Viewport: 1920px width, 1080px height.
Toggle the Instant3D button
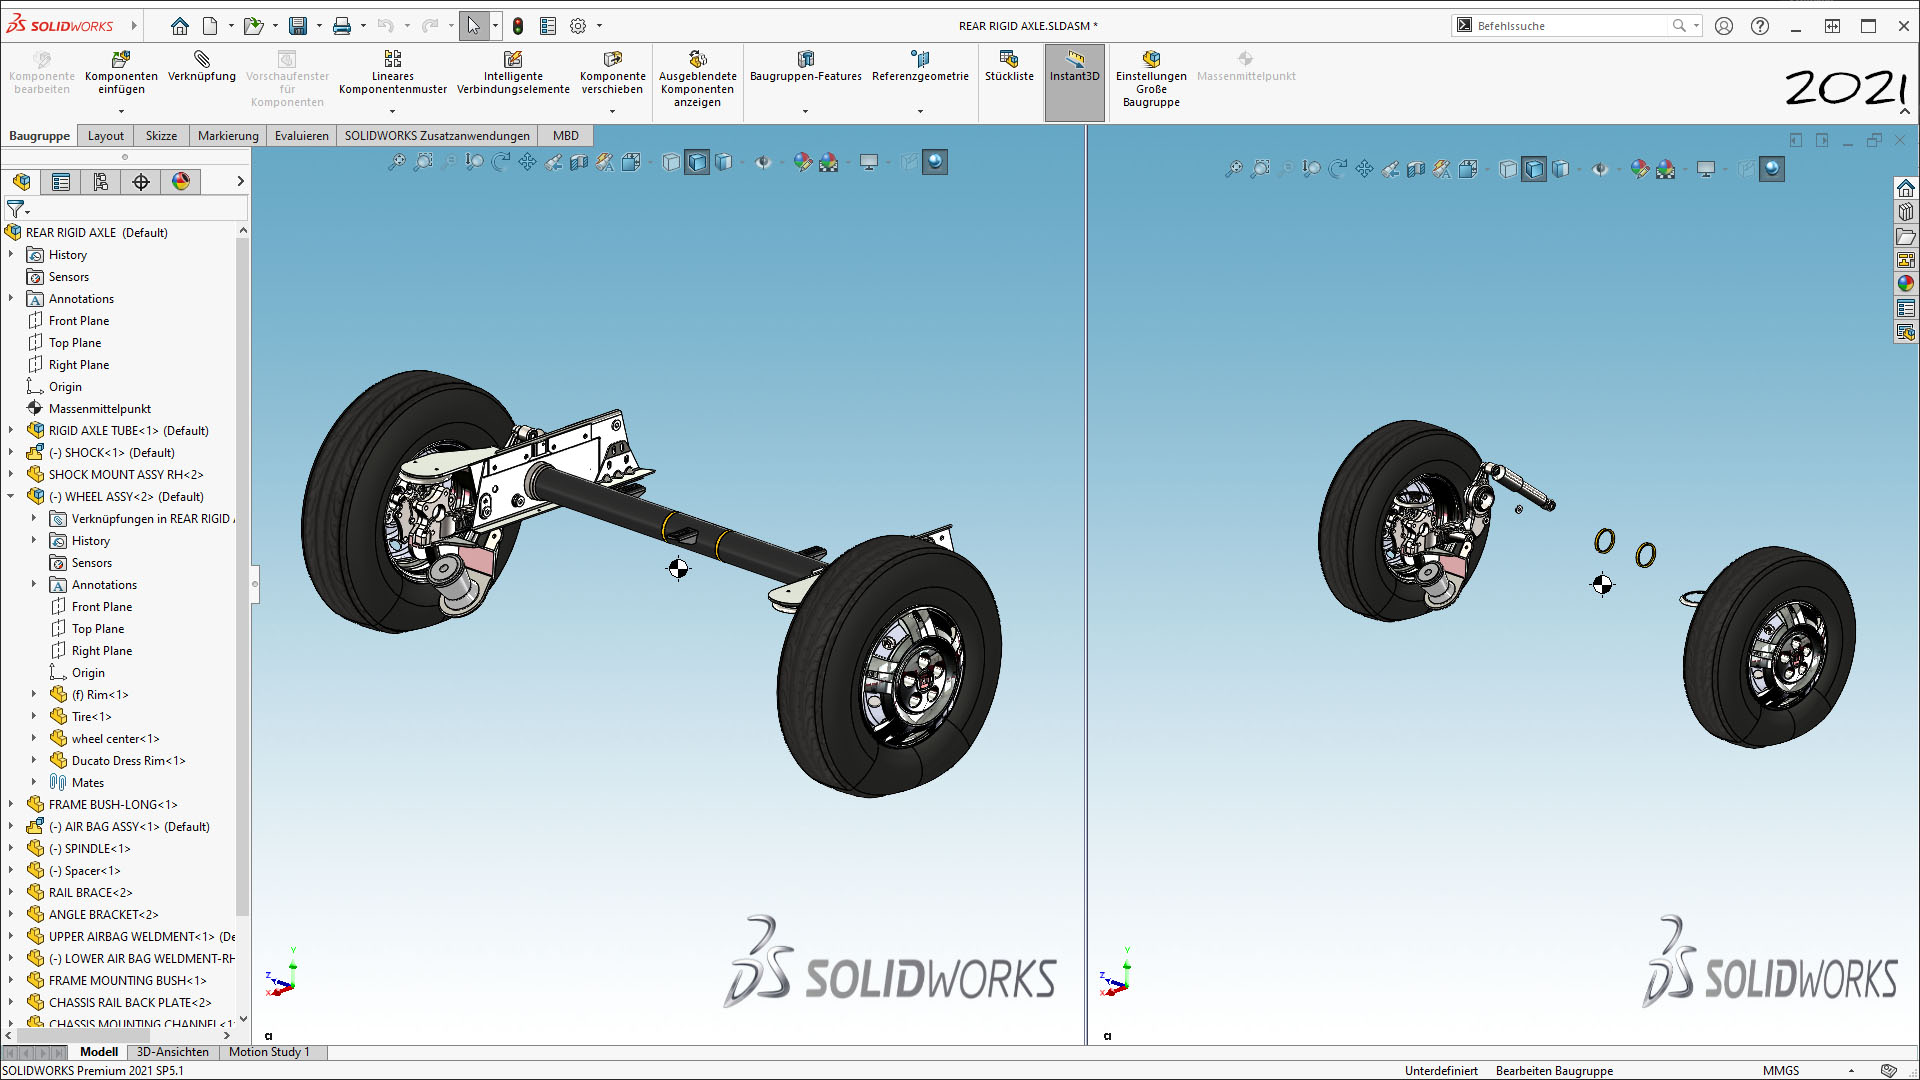[1074, 82]
